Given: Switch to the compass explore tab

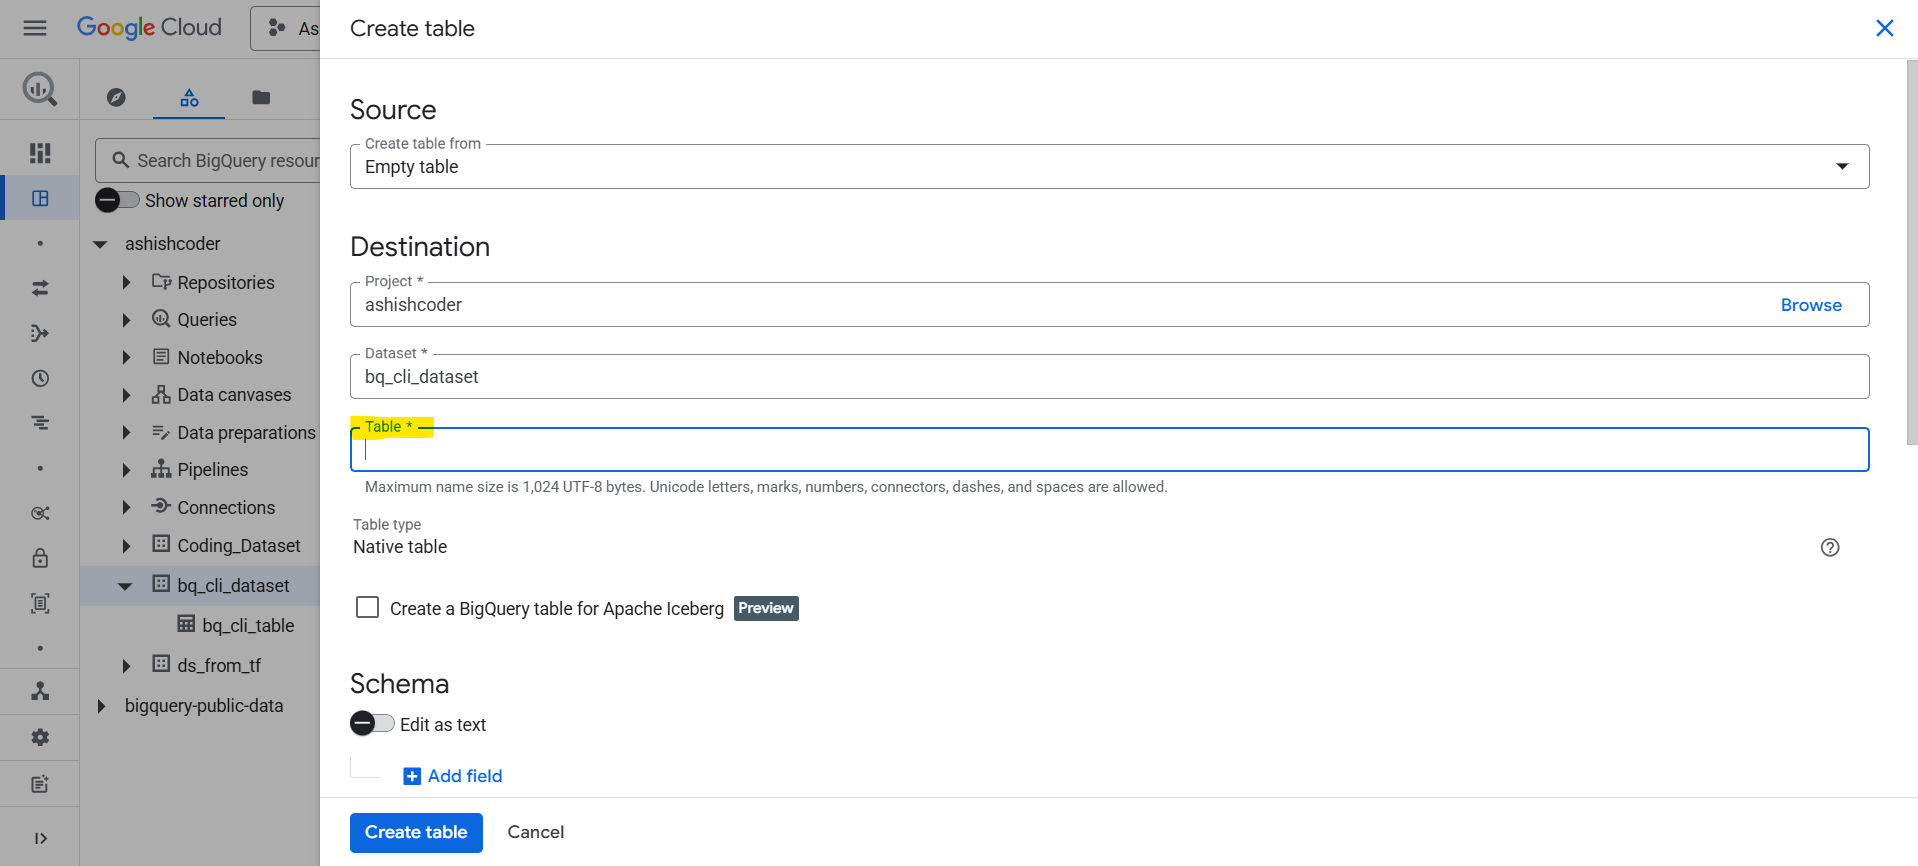Looking at the screenshot, I should tap(116, 97).
